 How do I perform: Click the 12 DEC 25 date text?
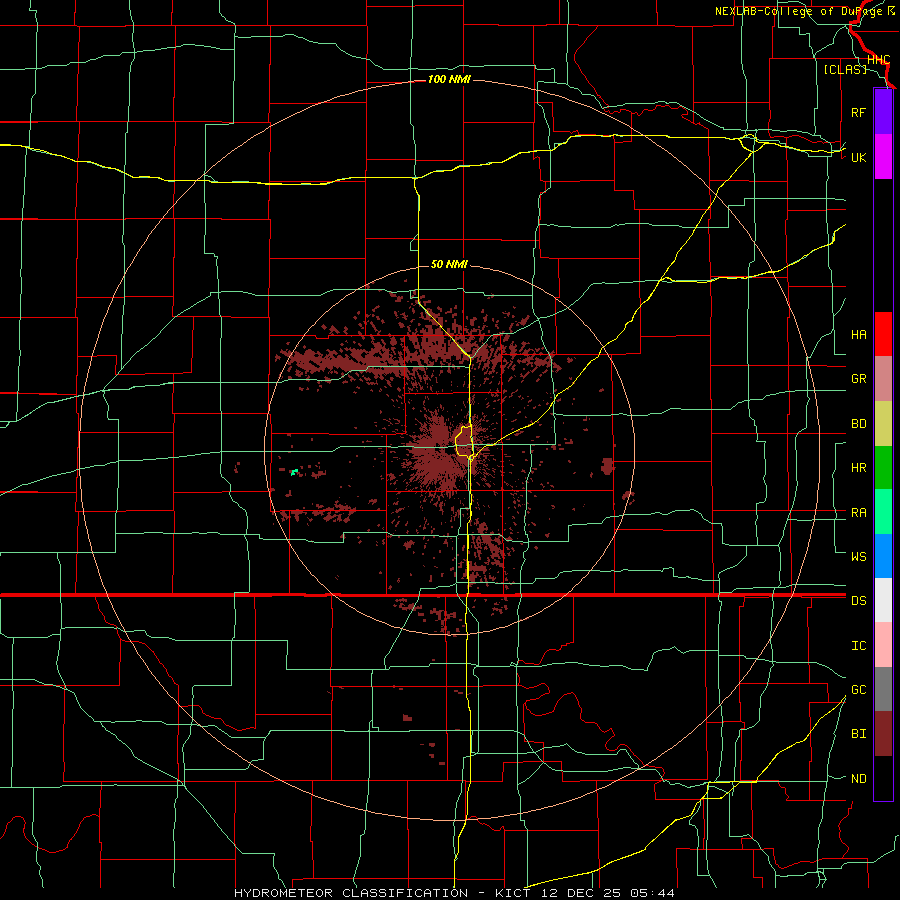581,893
